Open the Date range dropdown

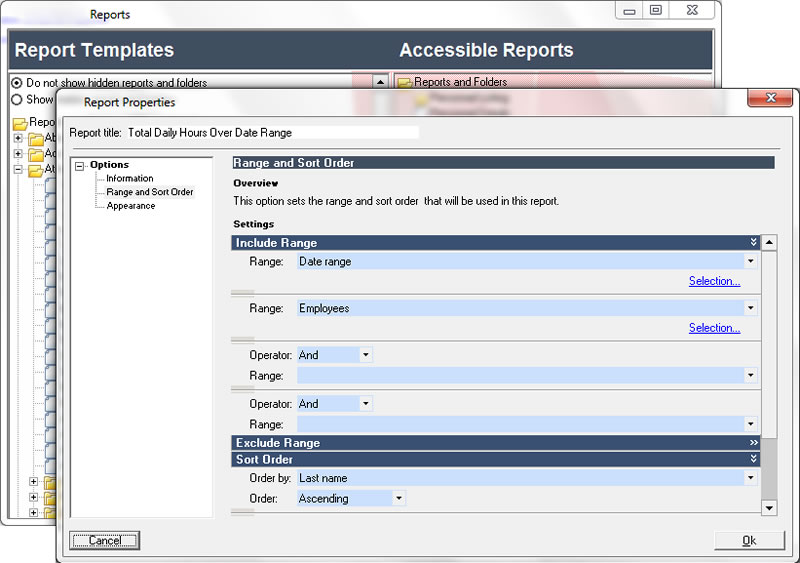(x=750, y=261)
